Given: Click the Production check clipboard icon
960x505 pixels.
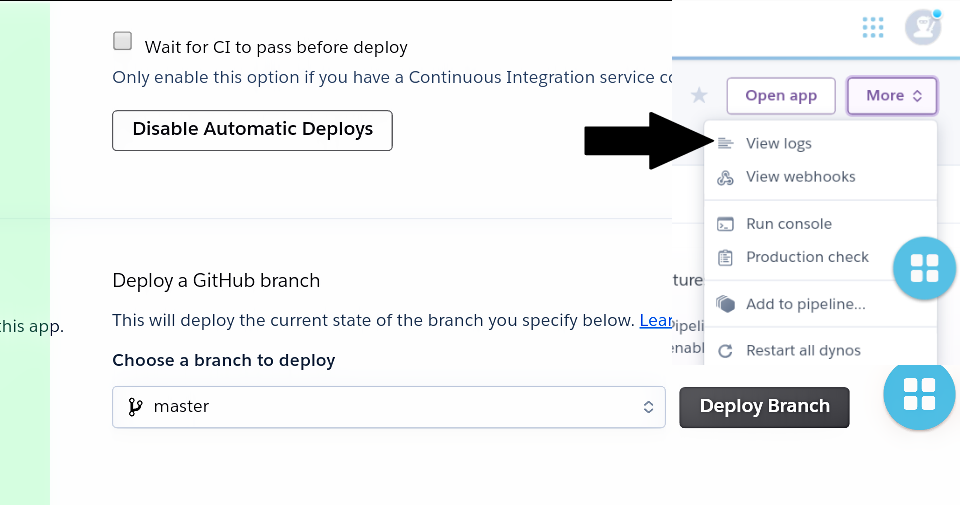Looking at the screenshot, I should coord(725,258).
